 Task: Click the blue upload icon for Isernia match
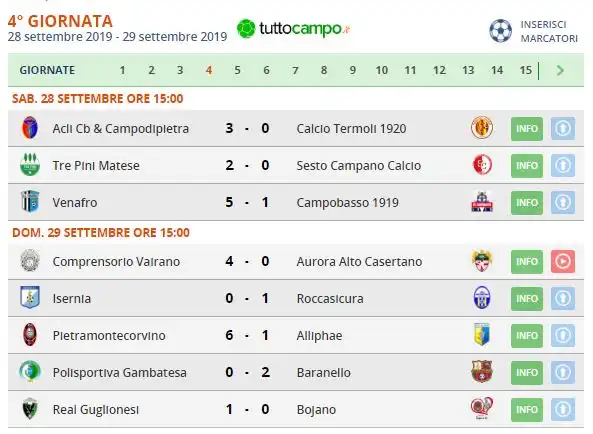(x=563, y=298)
